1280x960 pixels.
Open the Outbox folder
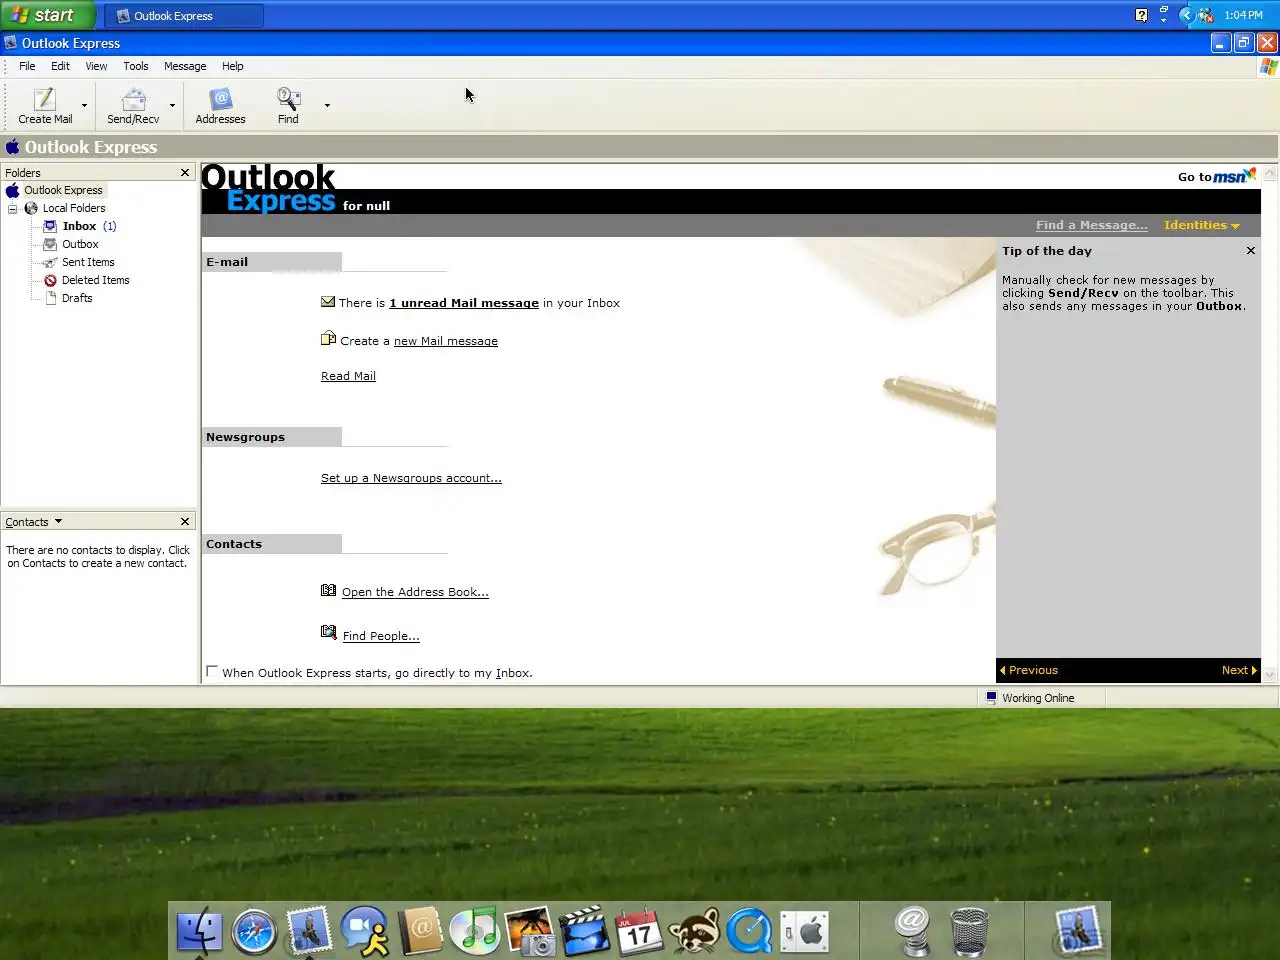[80, 244]
